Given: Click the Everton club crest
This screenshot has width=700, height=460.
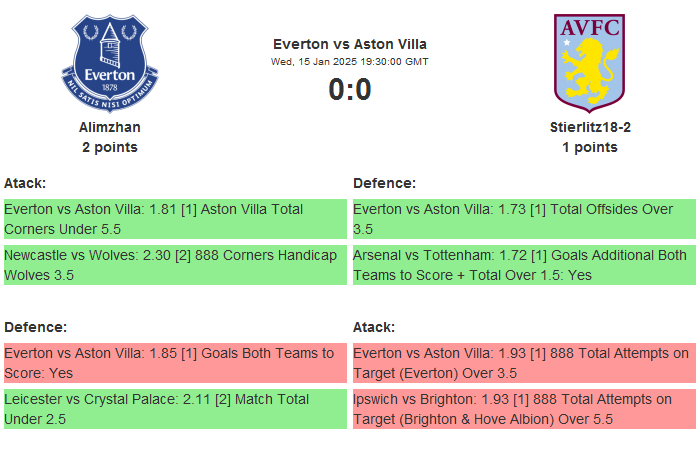Looking at the screenshot, I should pyautogui.click(x=110, y=64).
